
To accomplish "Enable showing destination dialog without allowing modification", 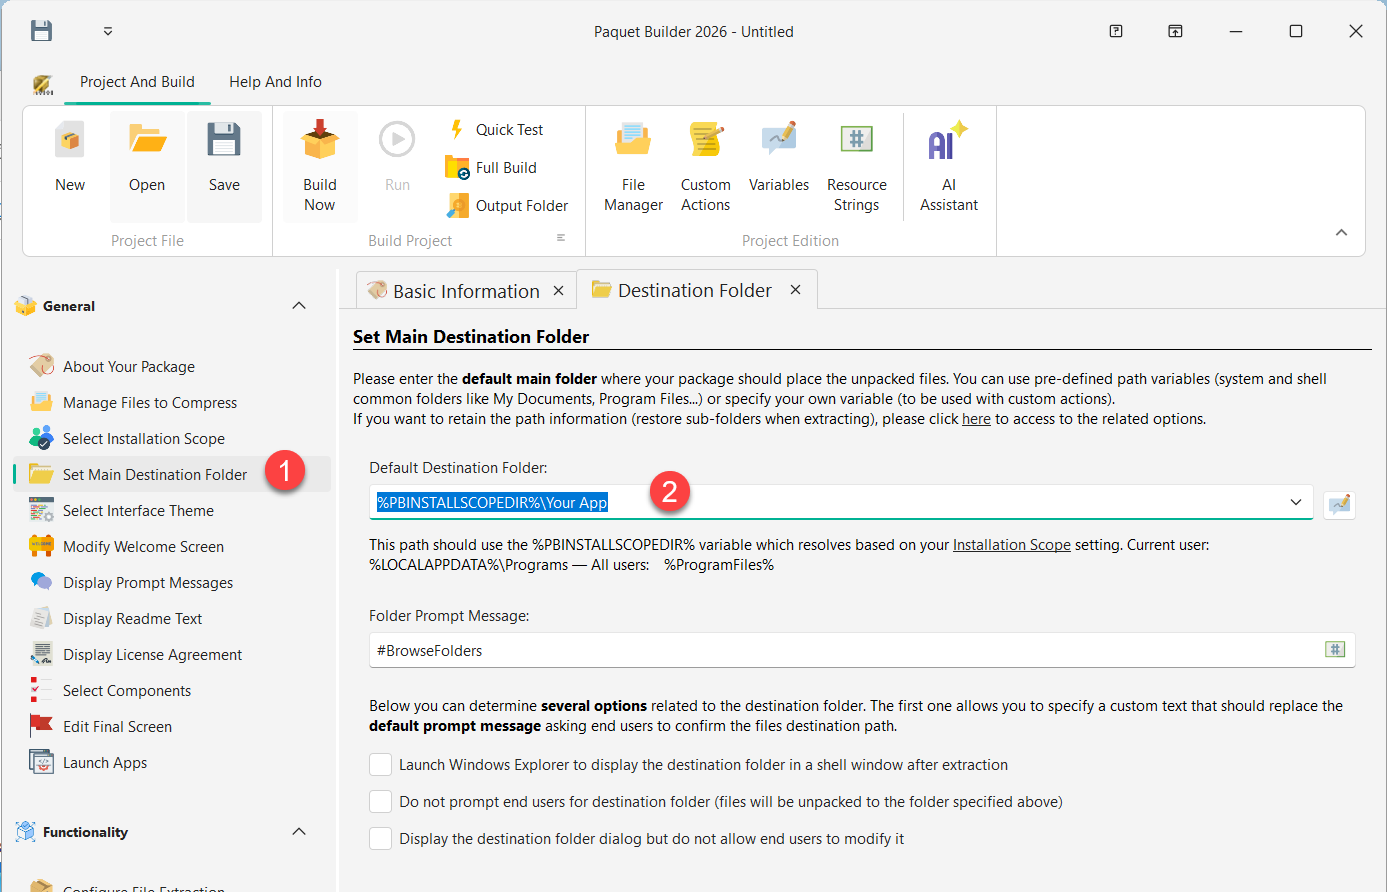I will (x=380, y=838).
